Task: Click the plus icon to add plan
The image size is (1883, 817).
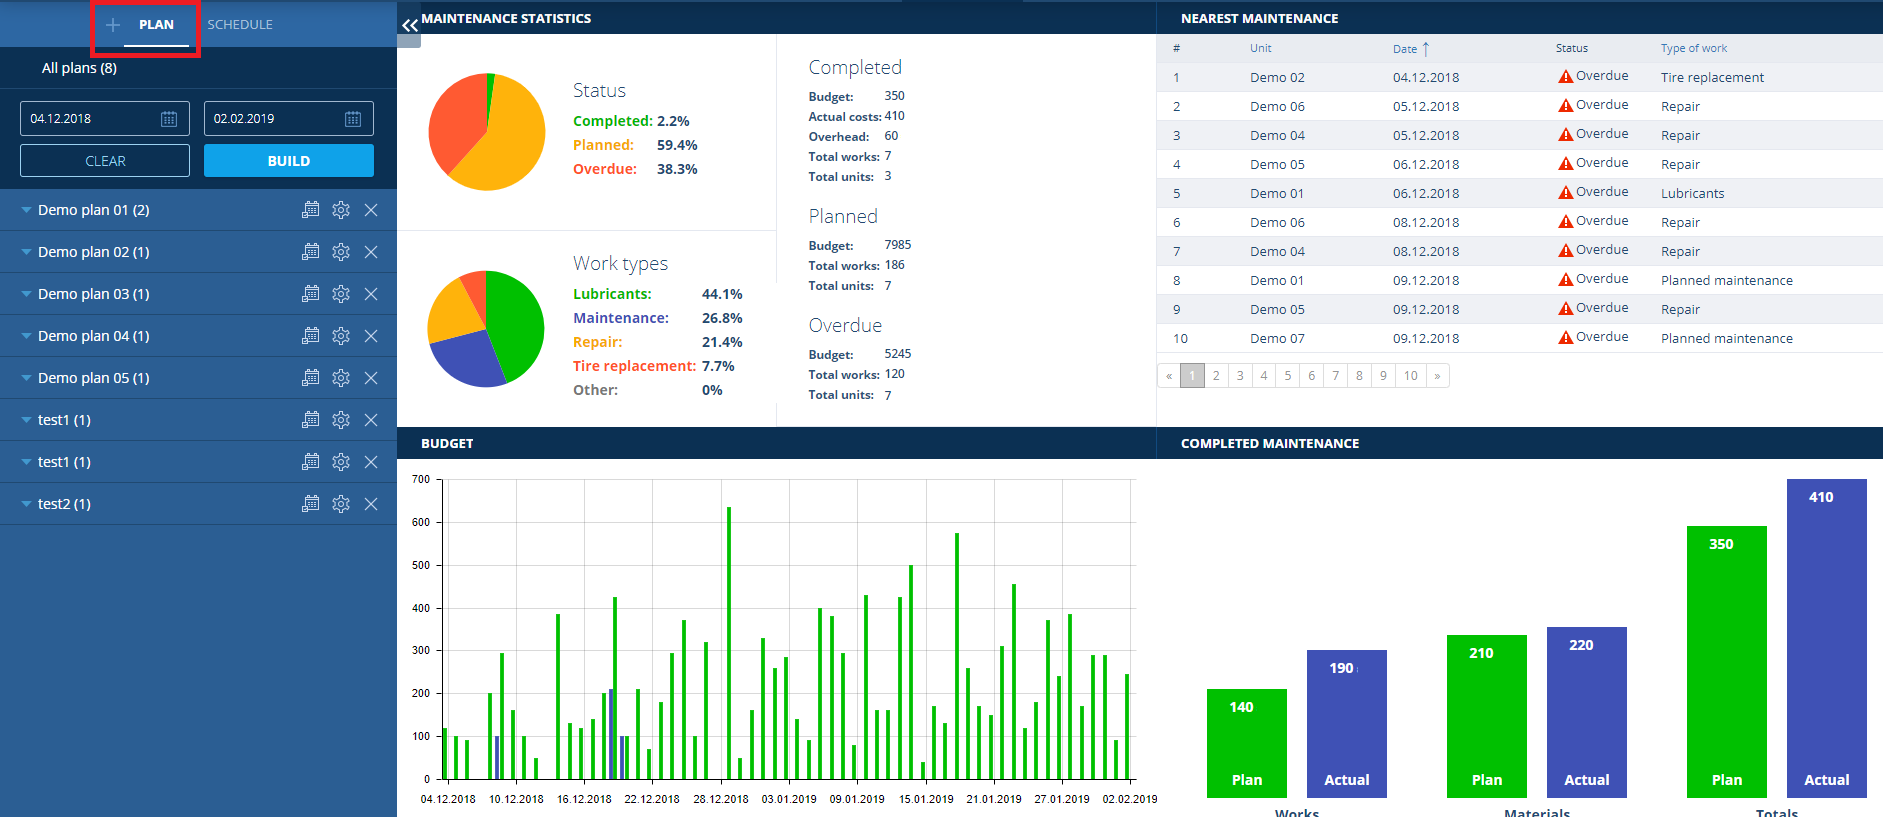Action: (x=113, y=25)
